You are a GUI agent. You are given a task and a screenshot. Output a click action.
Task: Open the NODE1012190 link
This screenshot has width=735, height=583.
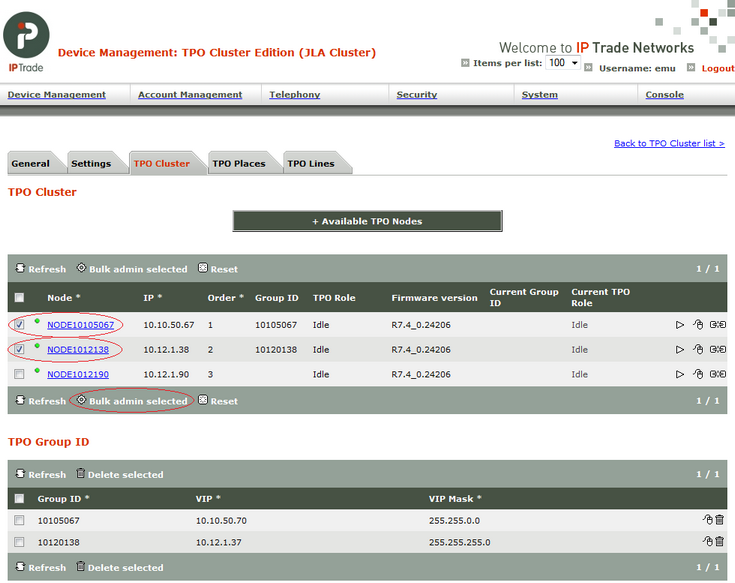(x=78, y=374)
